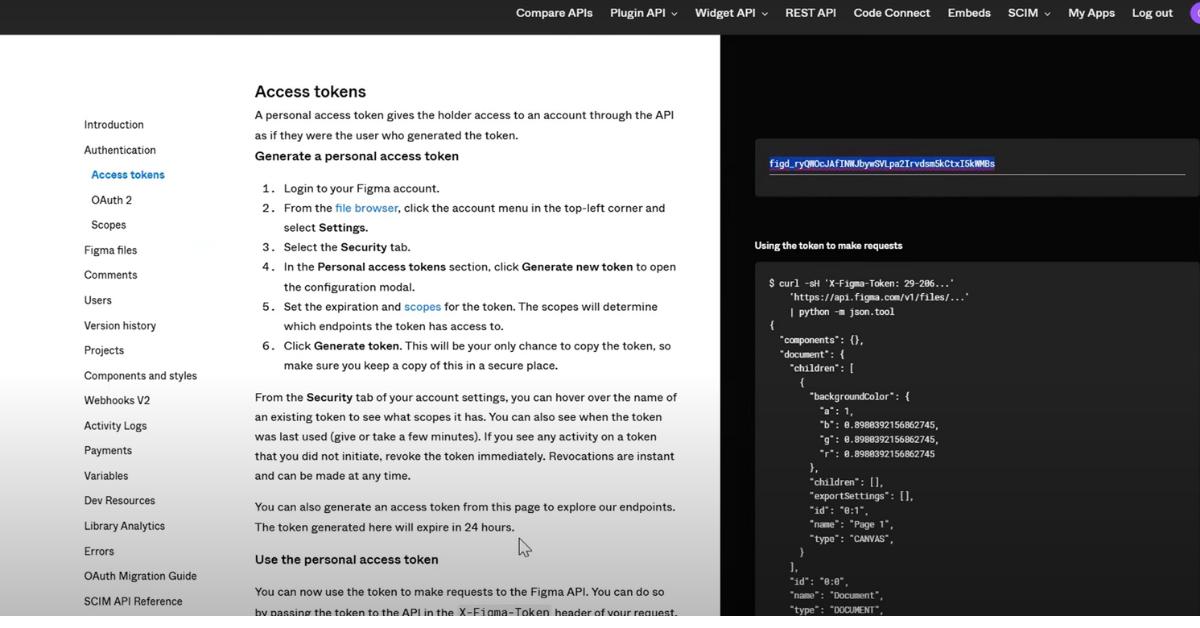Image resolution: width=1200 pixels, height=628 pixels.
Task: Open Comments in the sidebar
Action: (x=110, y=275)
